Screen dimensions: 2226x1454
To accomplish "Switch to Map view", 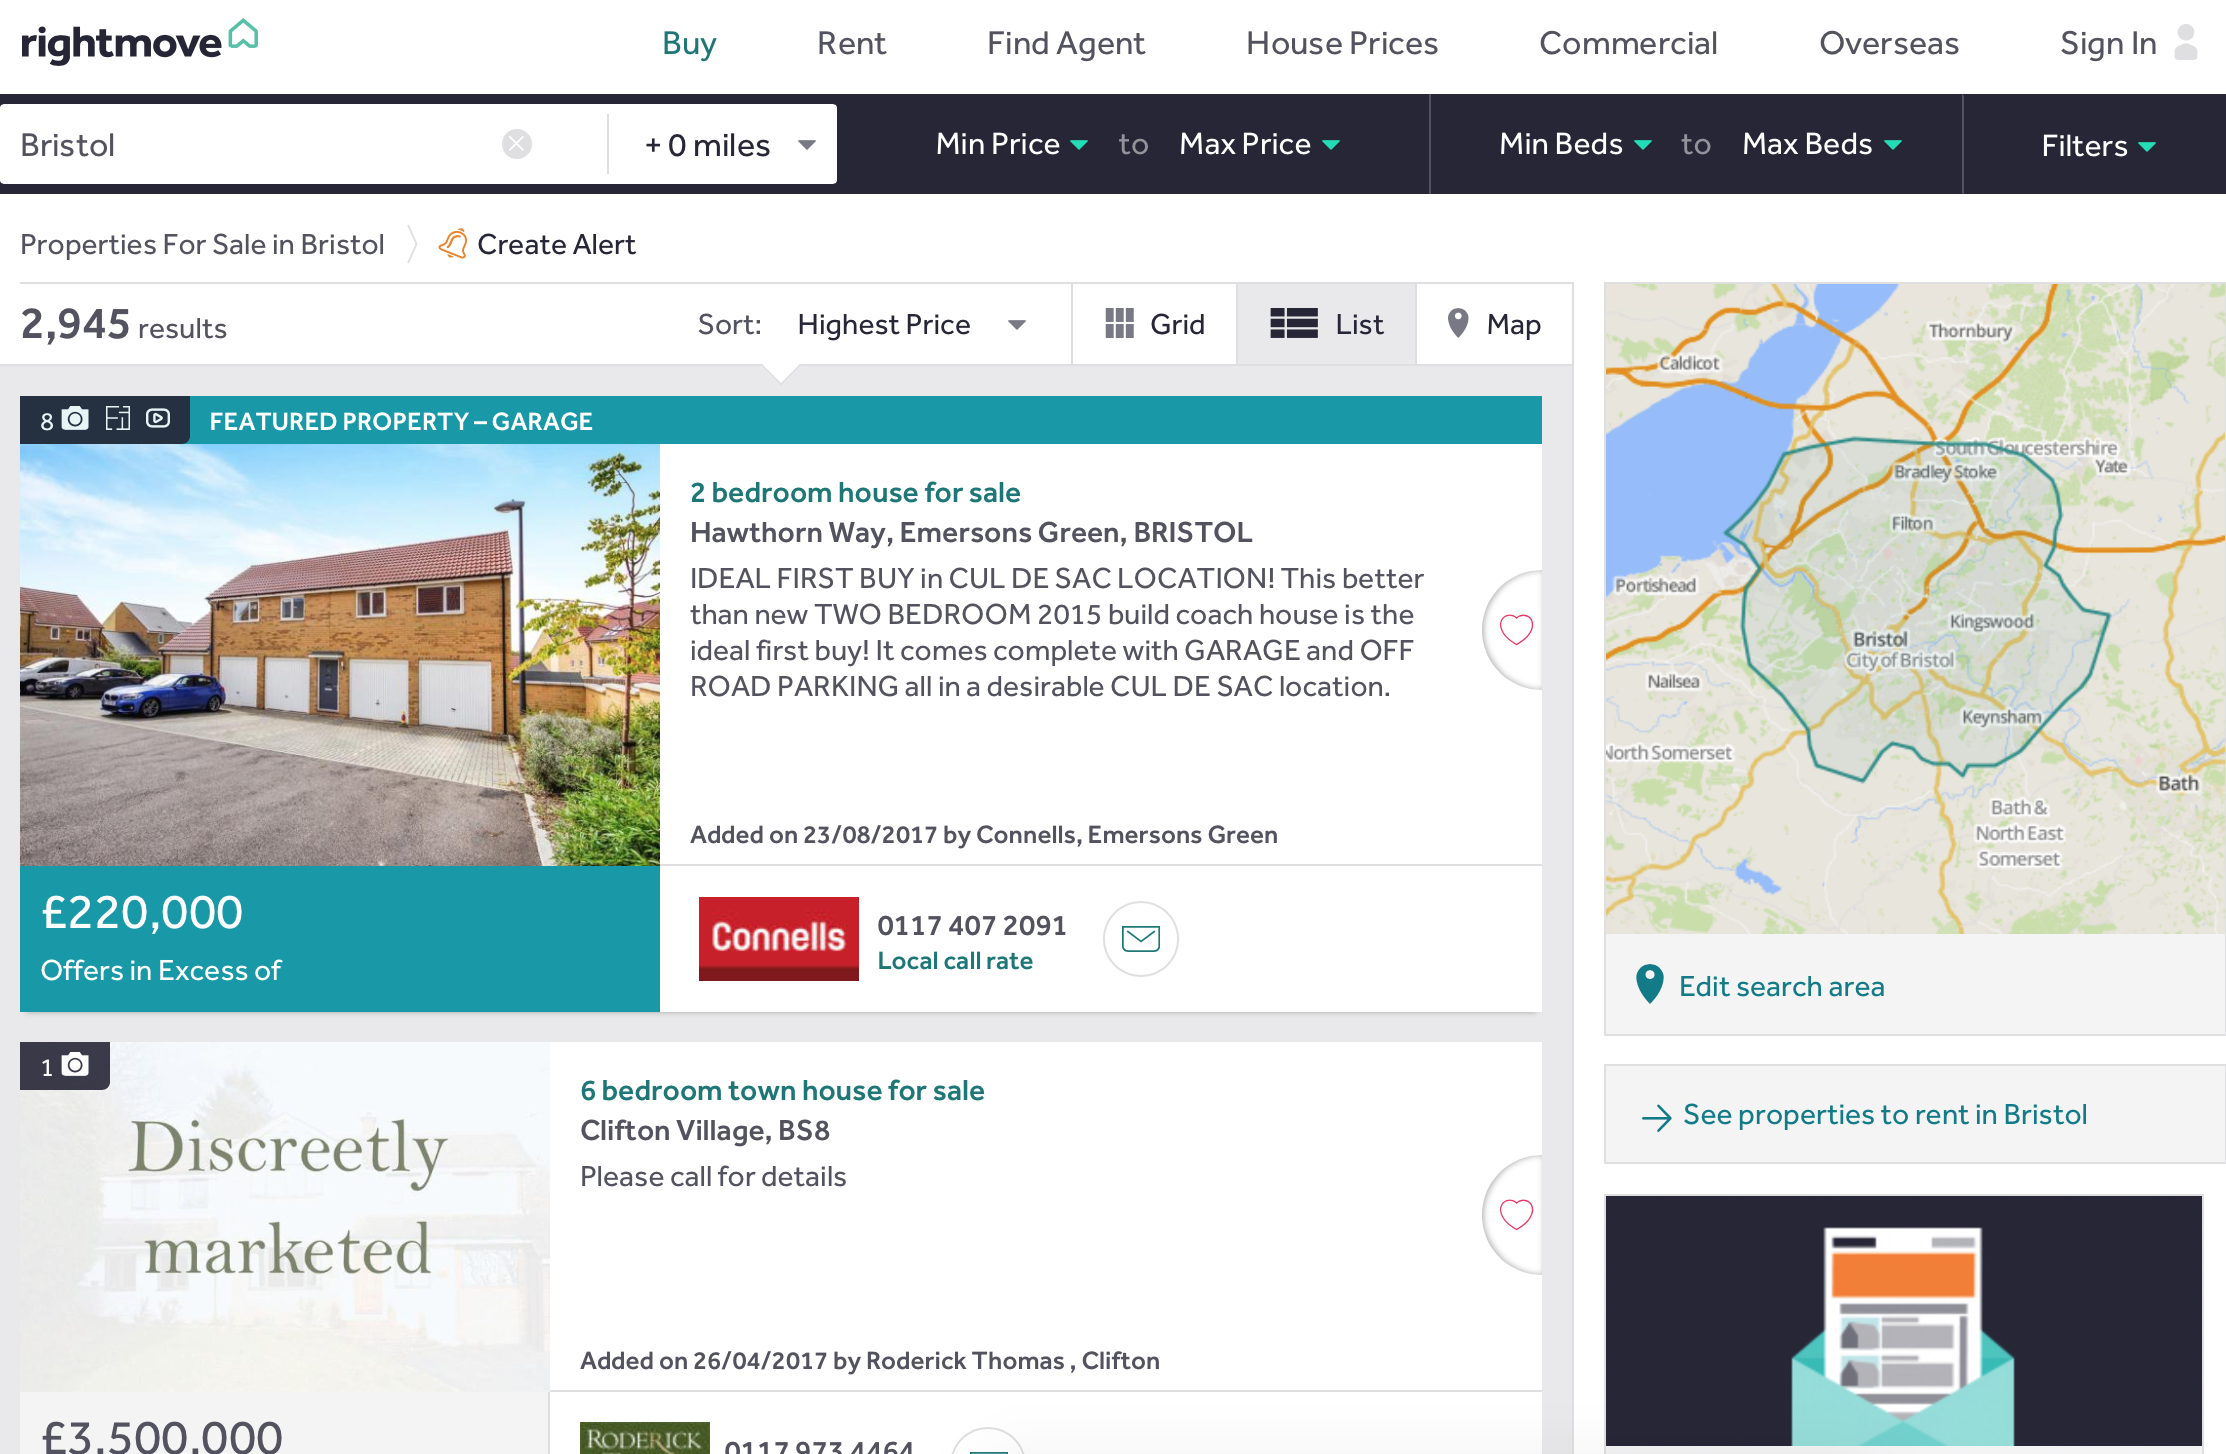I will pos(1494,324).
